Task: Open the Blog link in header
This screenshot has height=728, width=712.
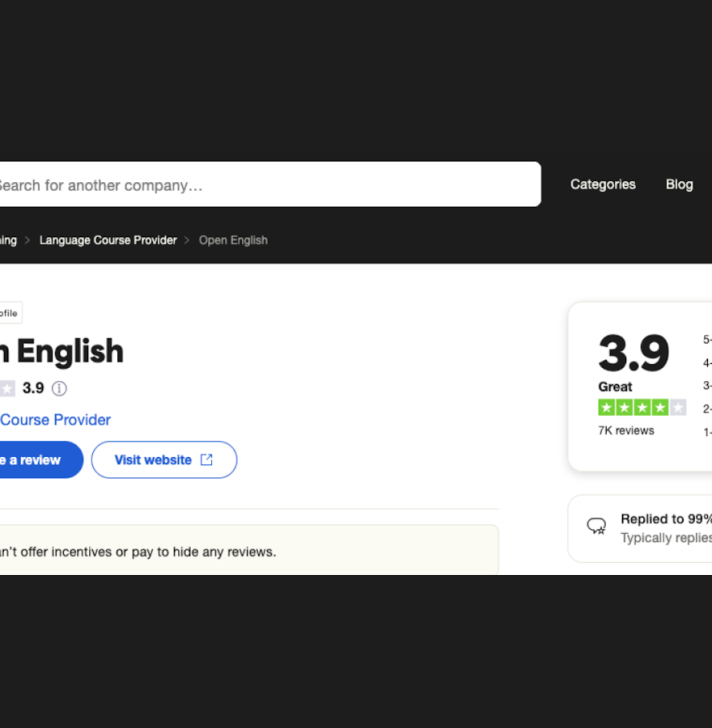Action: [x=679, y=184]
